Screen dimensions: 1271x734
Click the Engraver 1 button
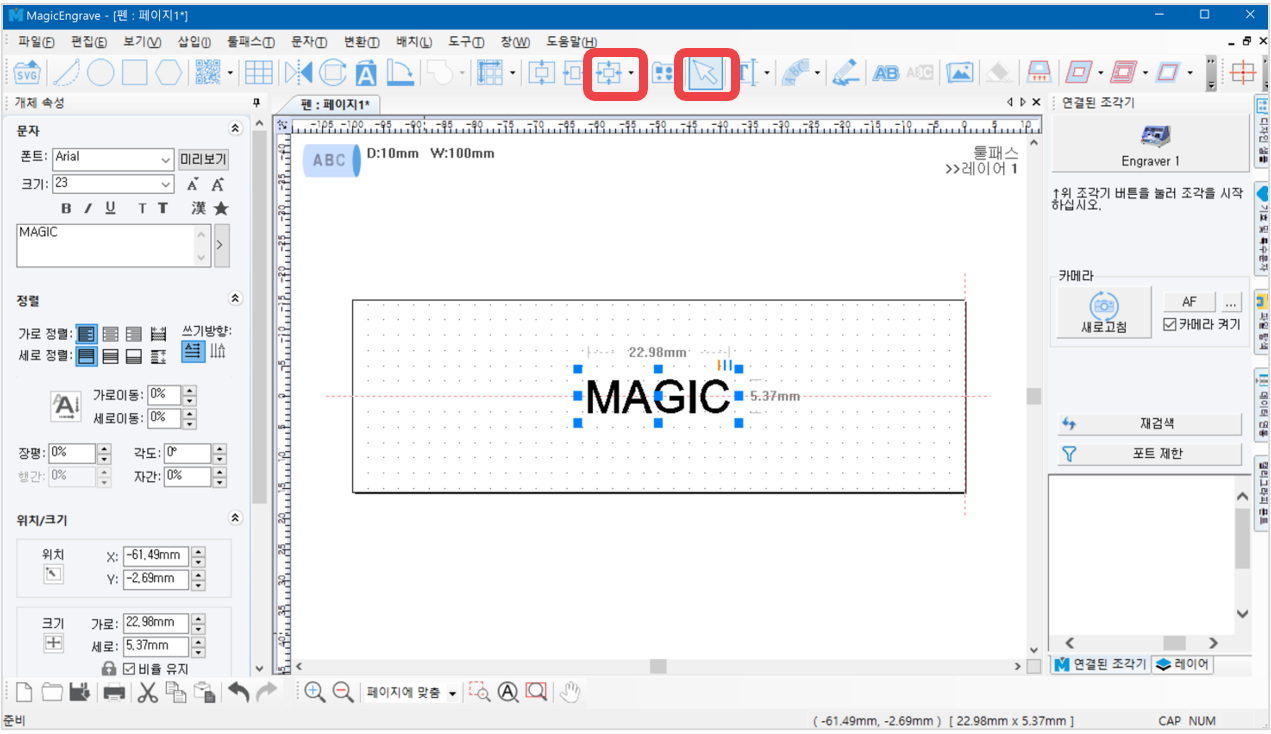click(x=1150, y=145)
